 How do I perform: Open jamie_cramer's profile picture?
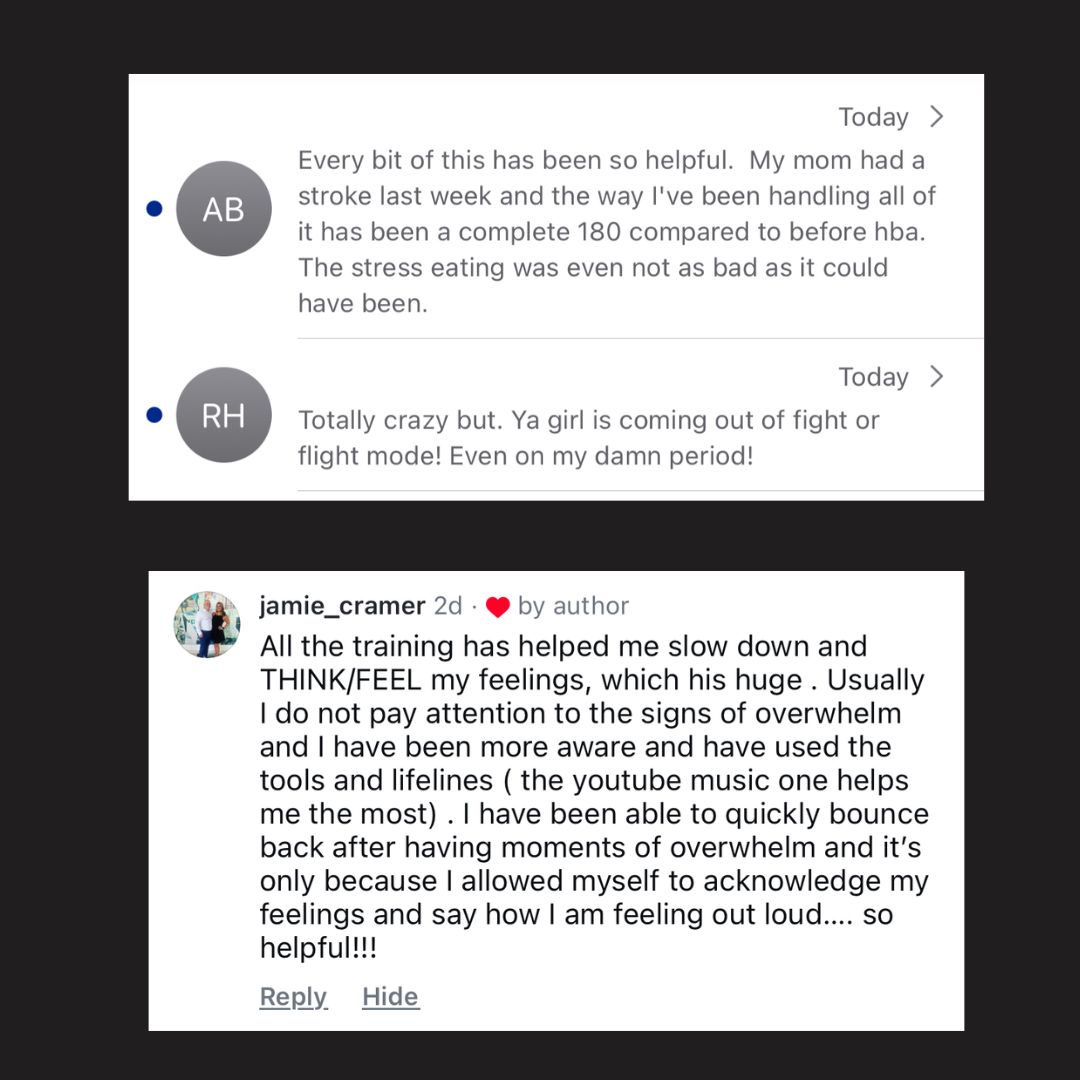[207, 625]
